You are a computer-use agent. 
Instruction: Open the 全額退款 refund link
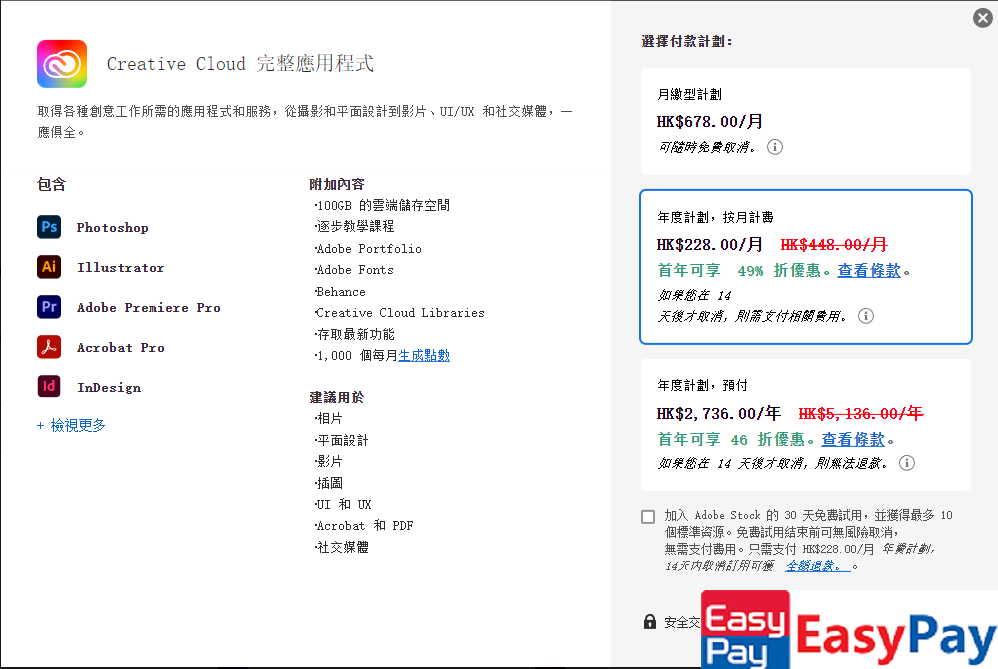pos(818,566)
